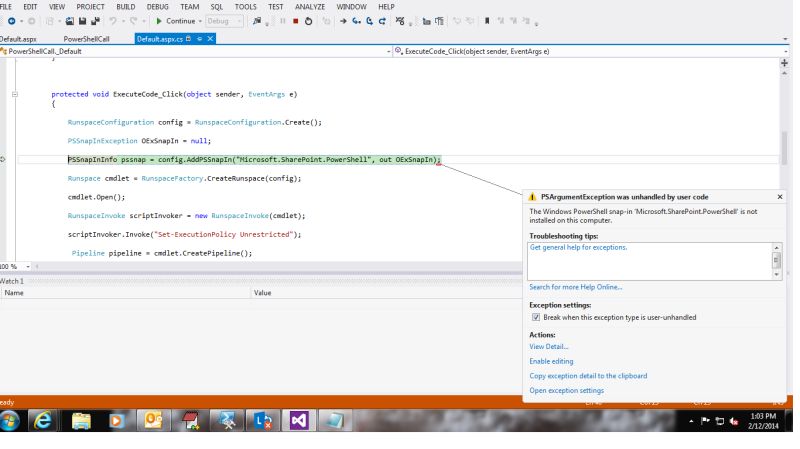
Task: Click the Step Over icon
Action: pyautogui.click(x=369, y=21)
